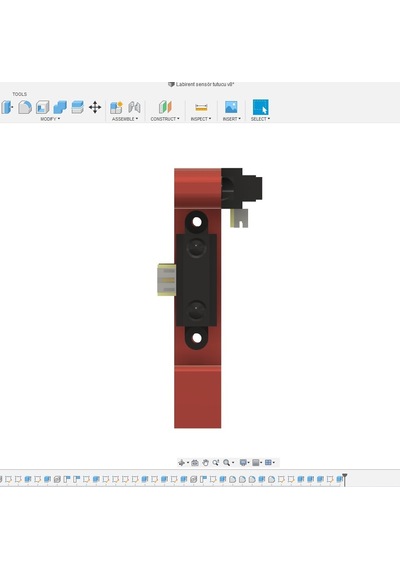The image size is (400, 570).
Task: Click the Zoom Window magnifier icon
Action: pos(227,462)
